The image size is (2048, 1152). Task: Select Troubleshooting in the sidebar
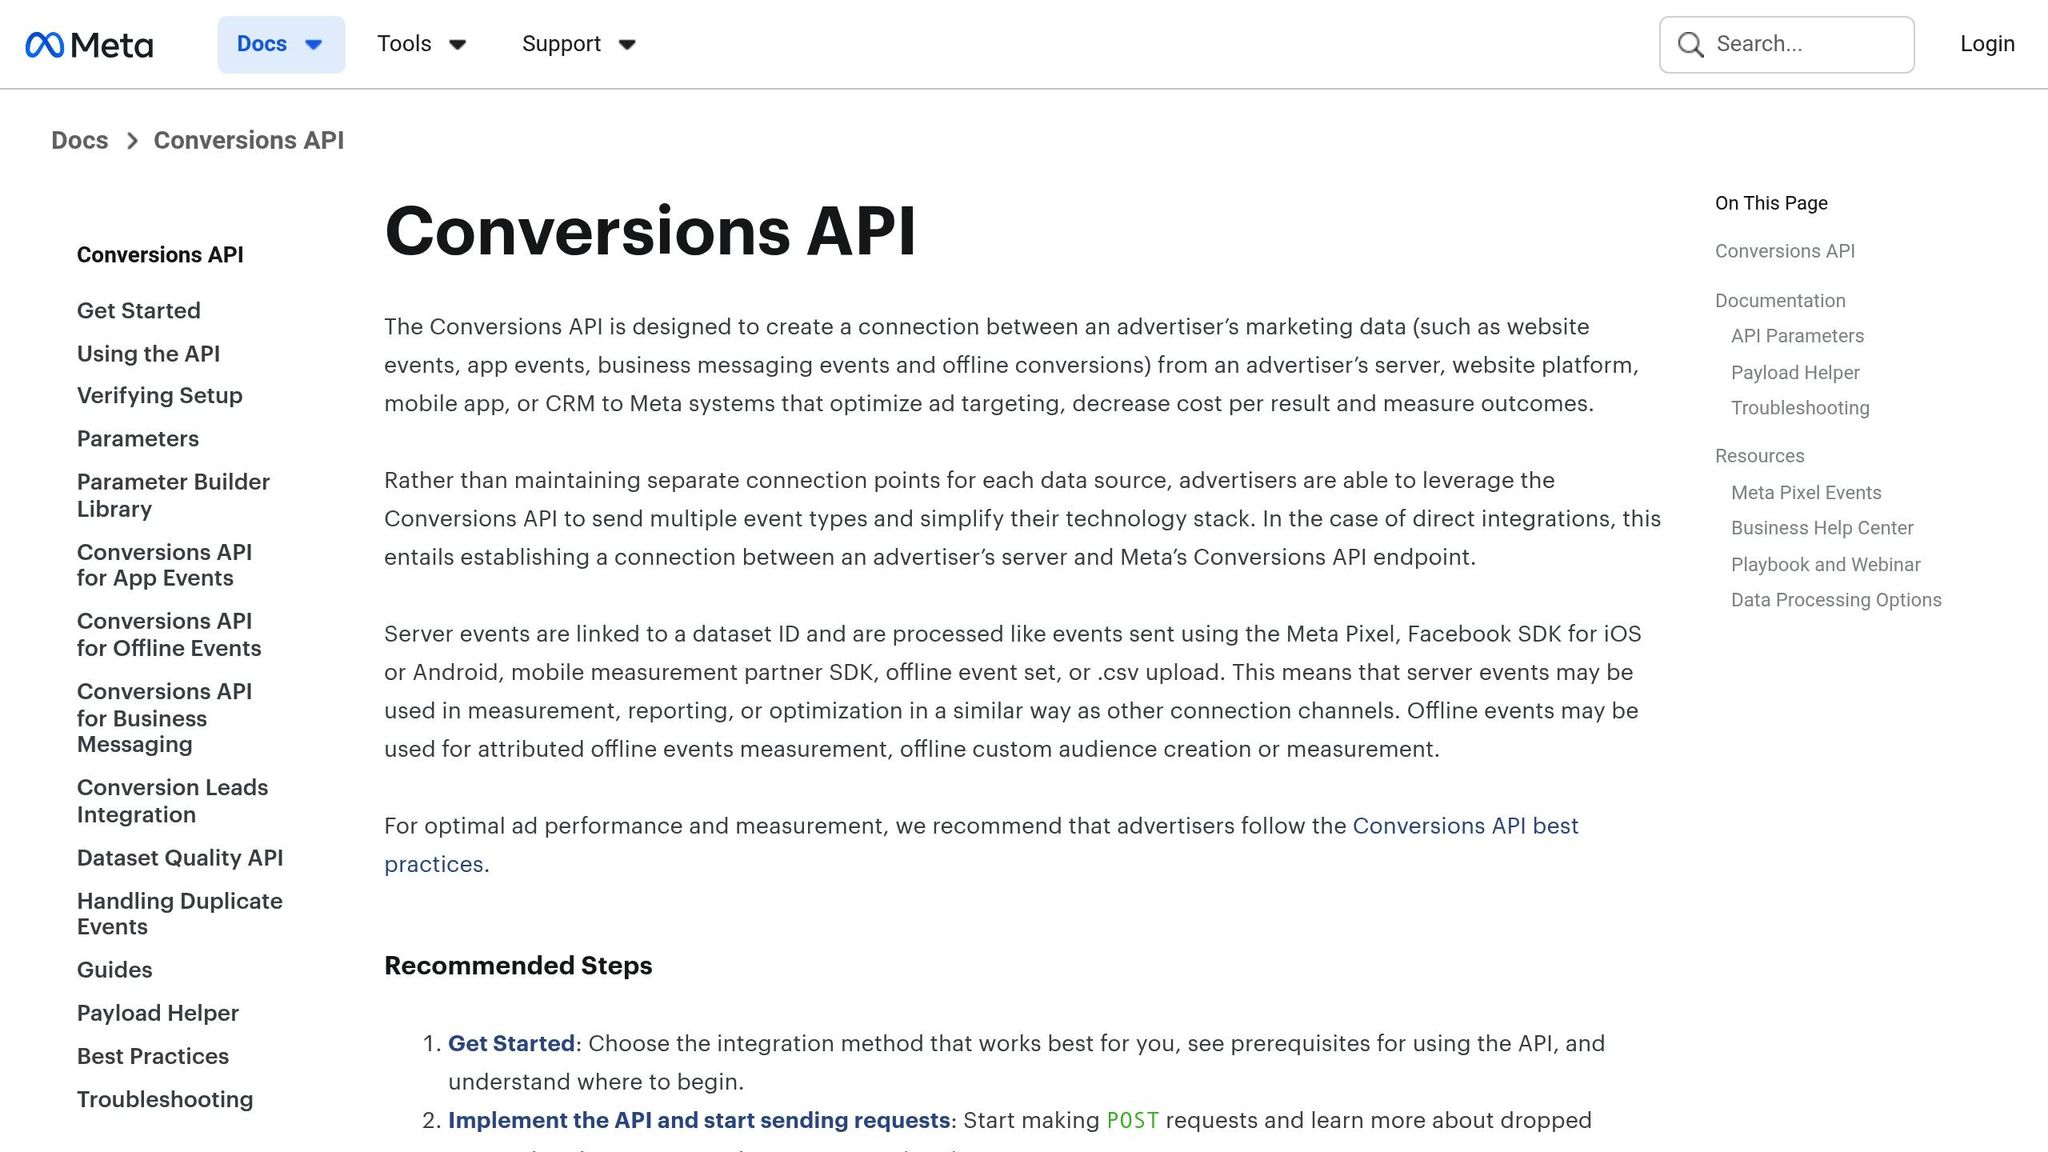click(x=165, y=1099)
